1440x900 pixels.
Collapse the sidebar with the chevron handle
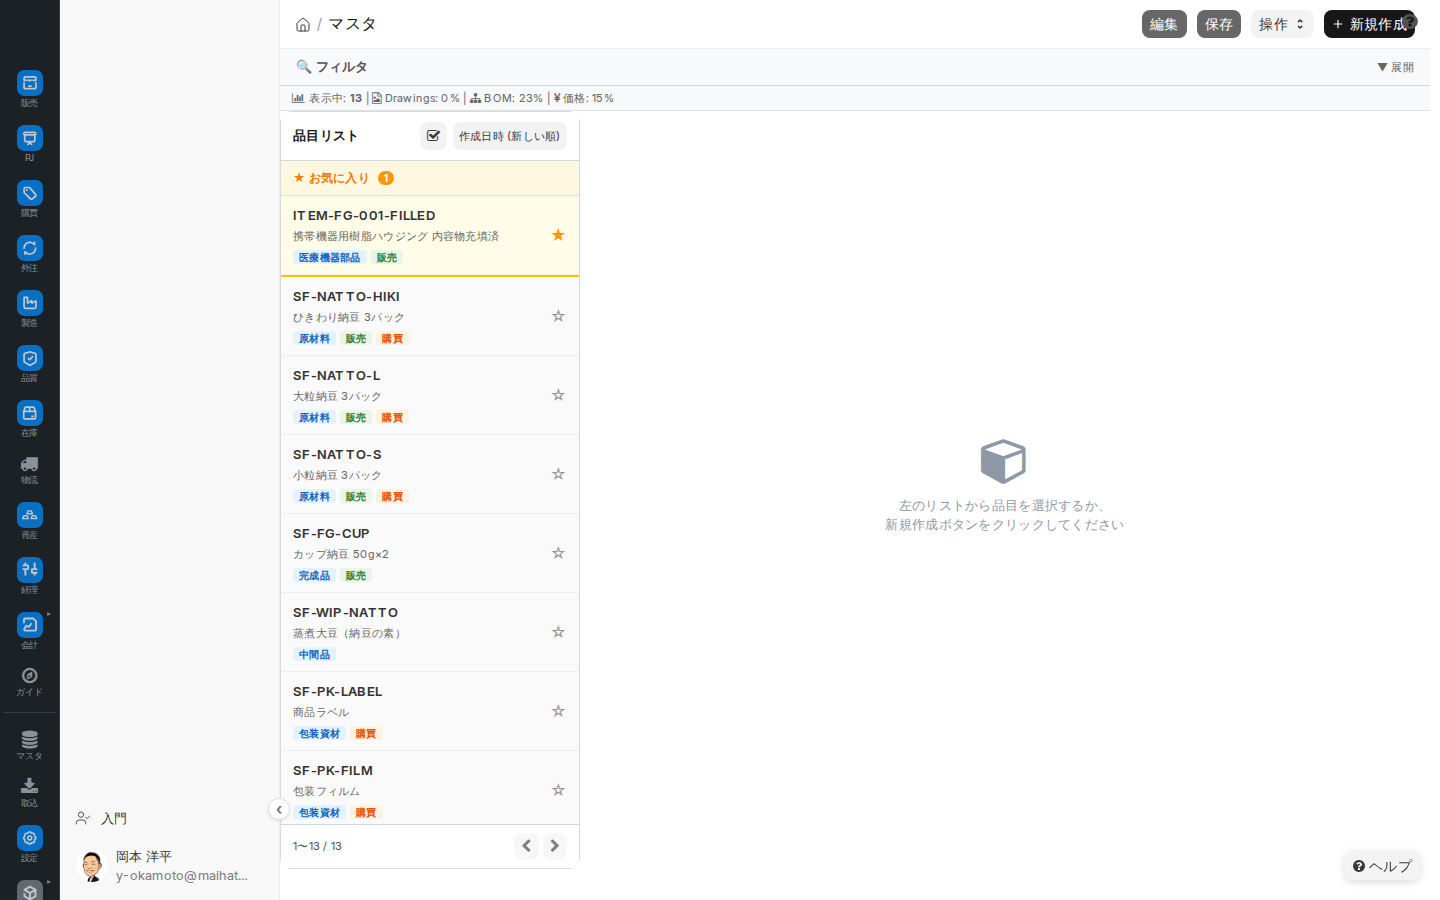[279, 810]
